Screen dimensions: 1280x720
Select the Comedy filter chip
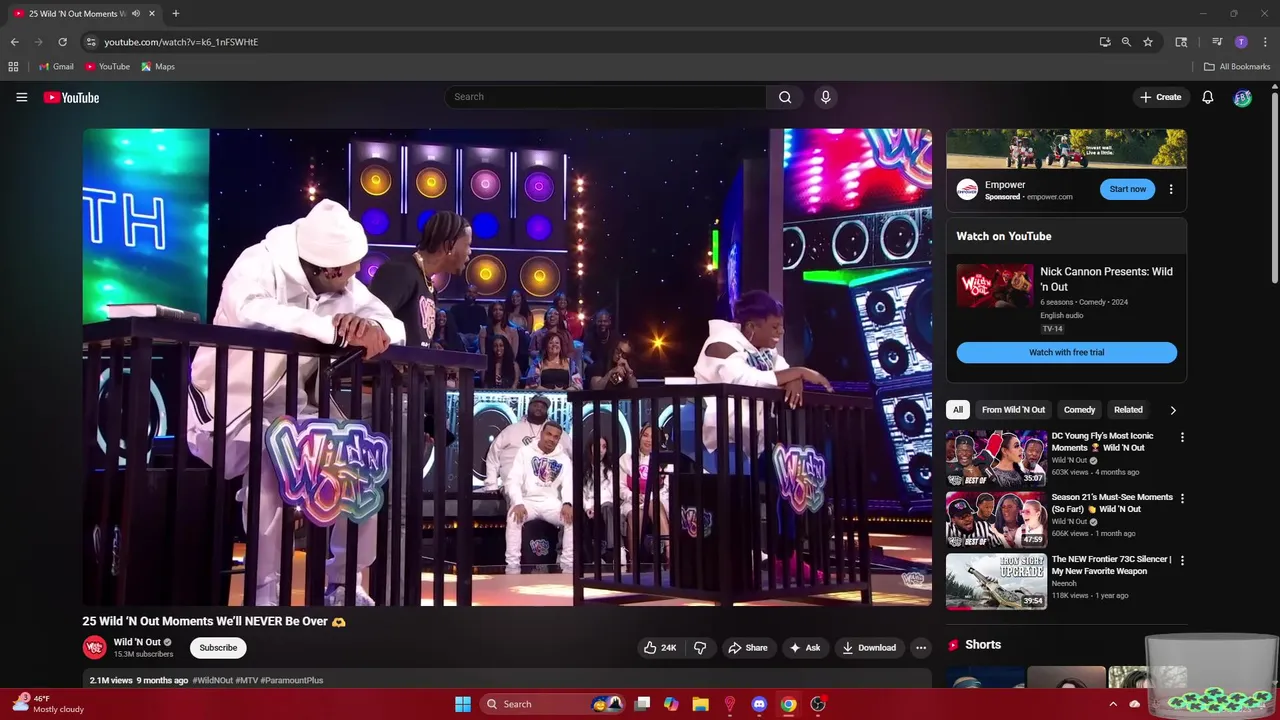(1079, 410)
